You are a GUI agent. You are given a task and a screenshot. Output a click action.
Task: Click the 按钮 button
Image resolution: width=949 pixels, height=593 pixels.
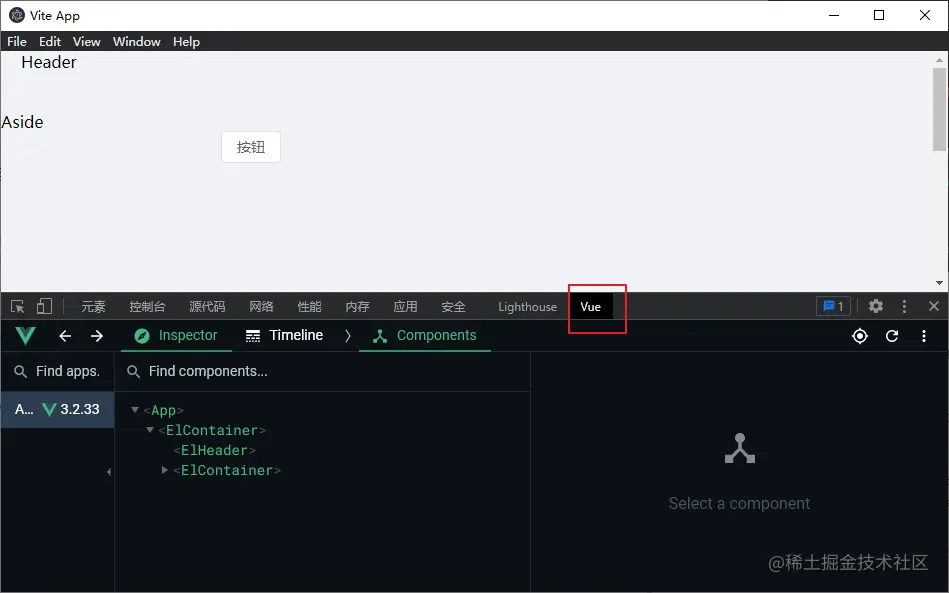coord(251,147)
